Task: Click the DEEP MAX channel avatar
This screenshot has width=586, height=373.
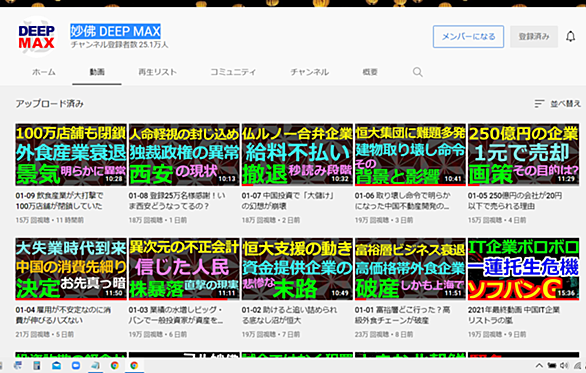Action: point(36,37)
